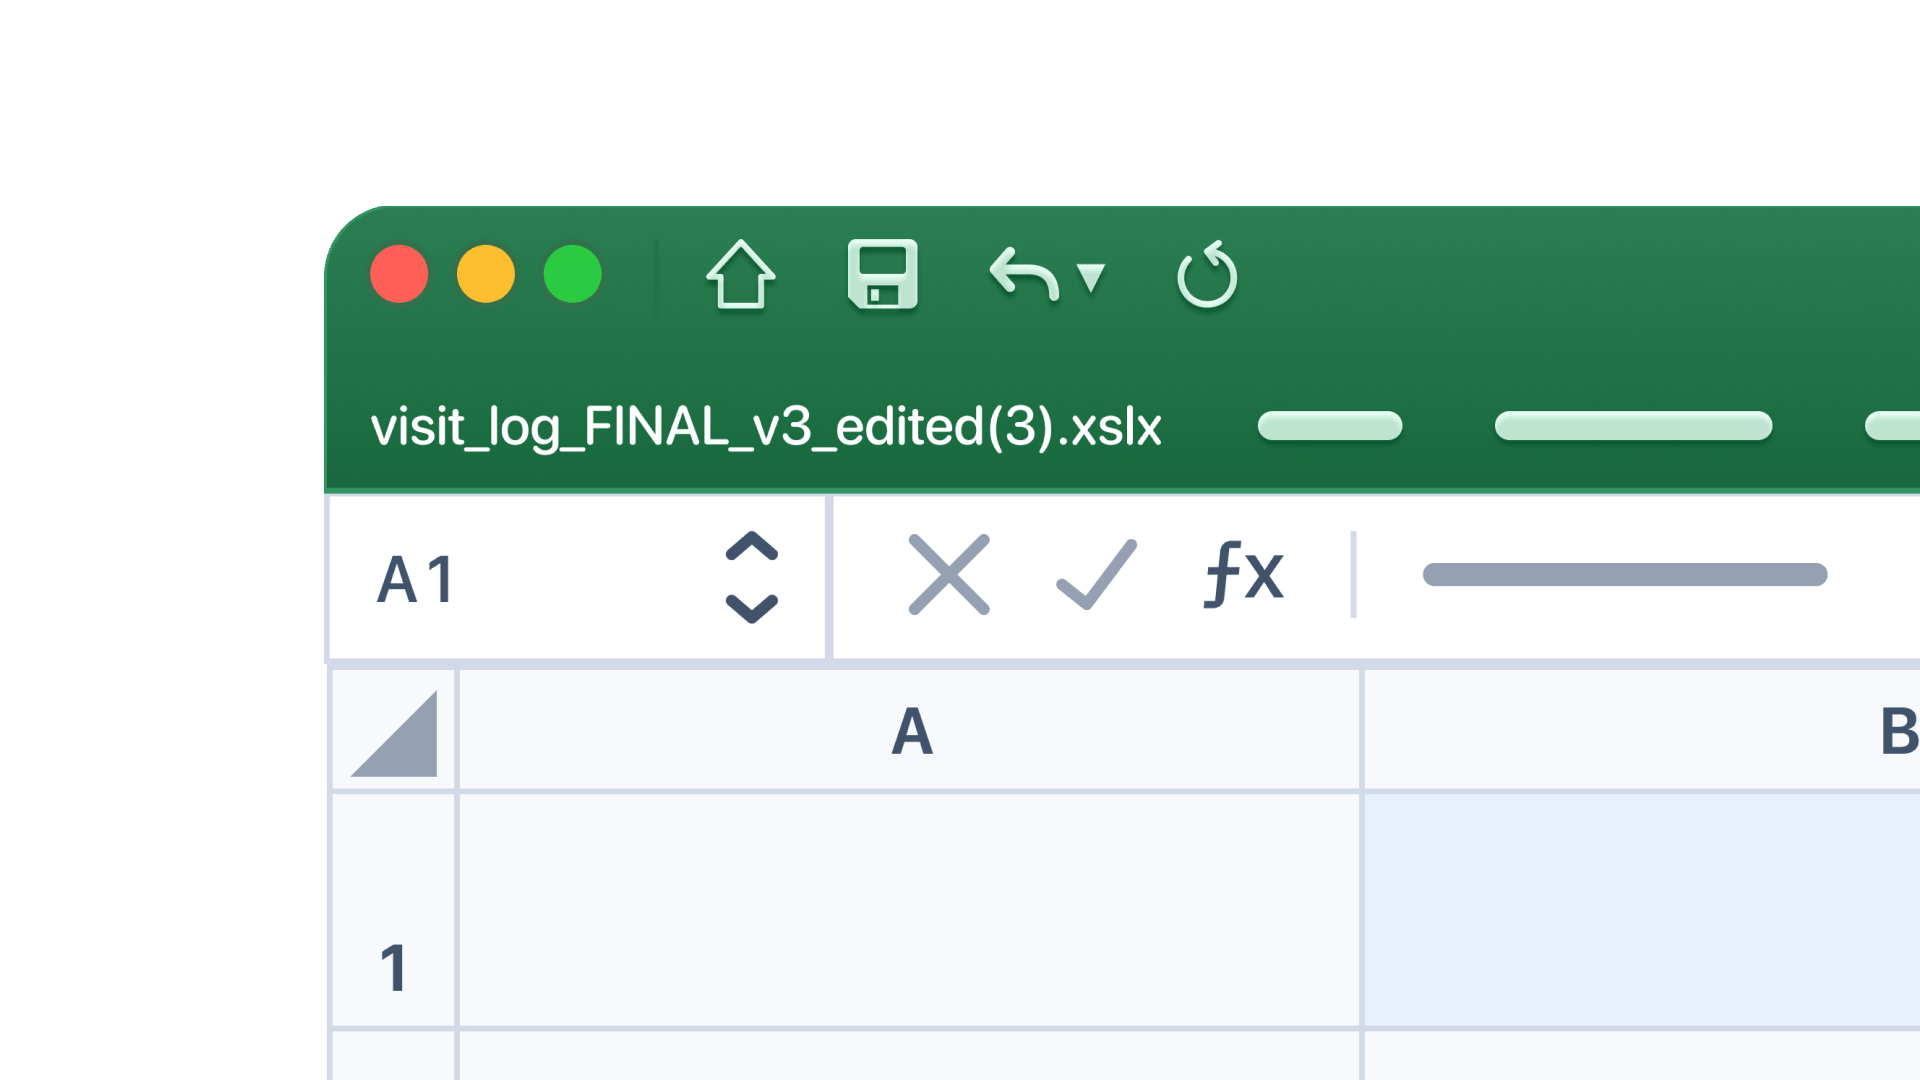
Task: Select all cells using the corner triangle
Action: click(x=394, y=732)
